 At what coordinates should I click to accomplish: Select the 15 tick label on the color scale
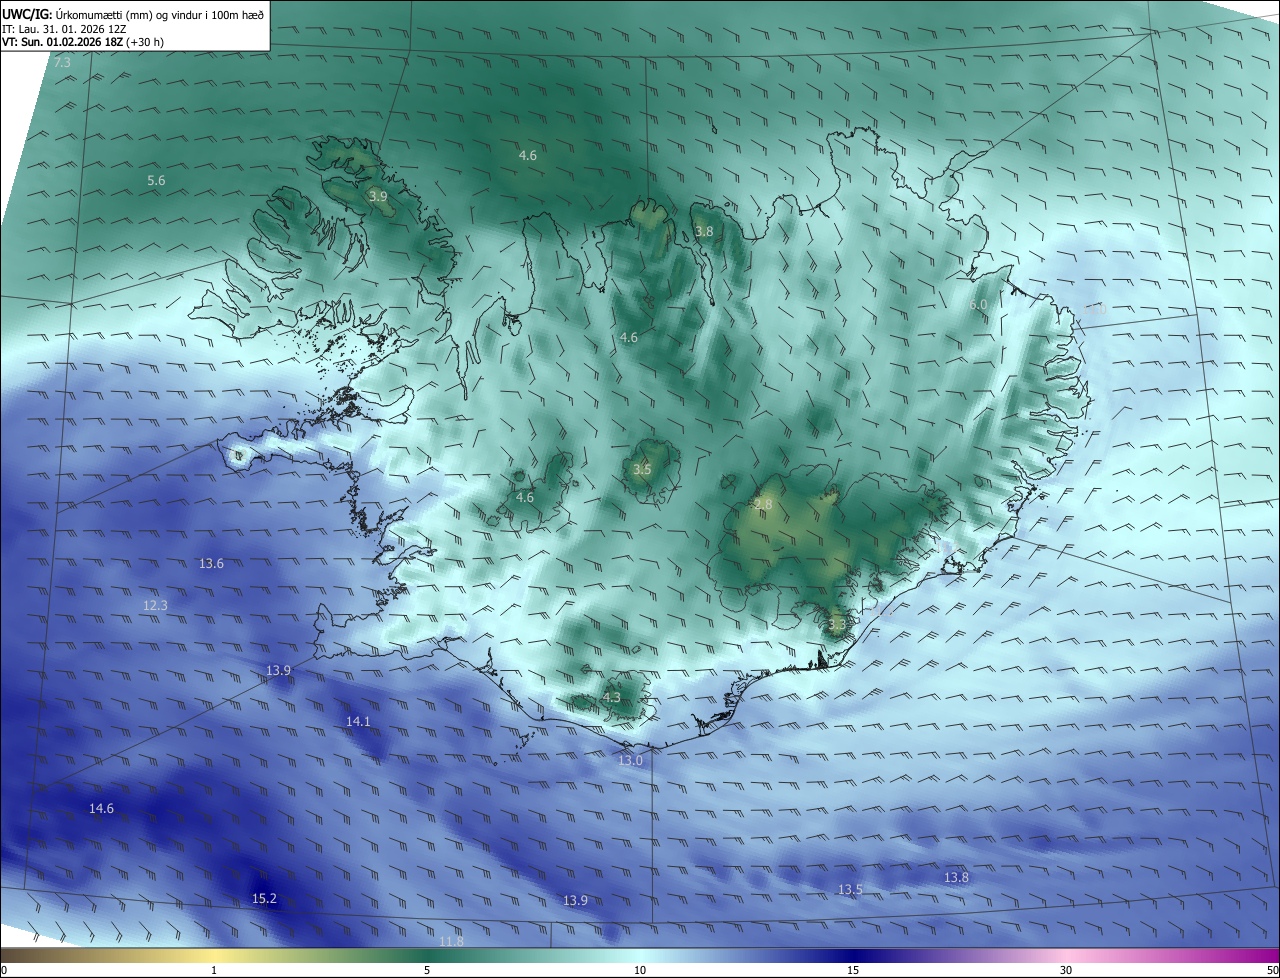point(853,970)
